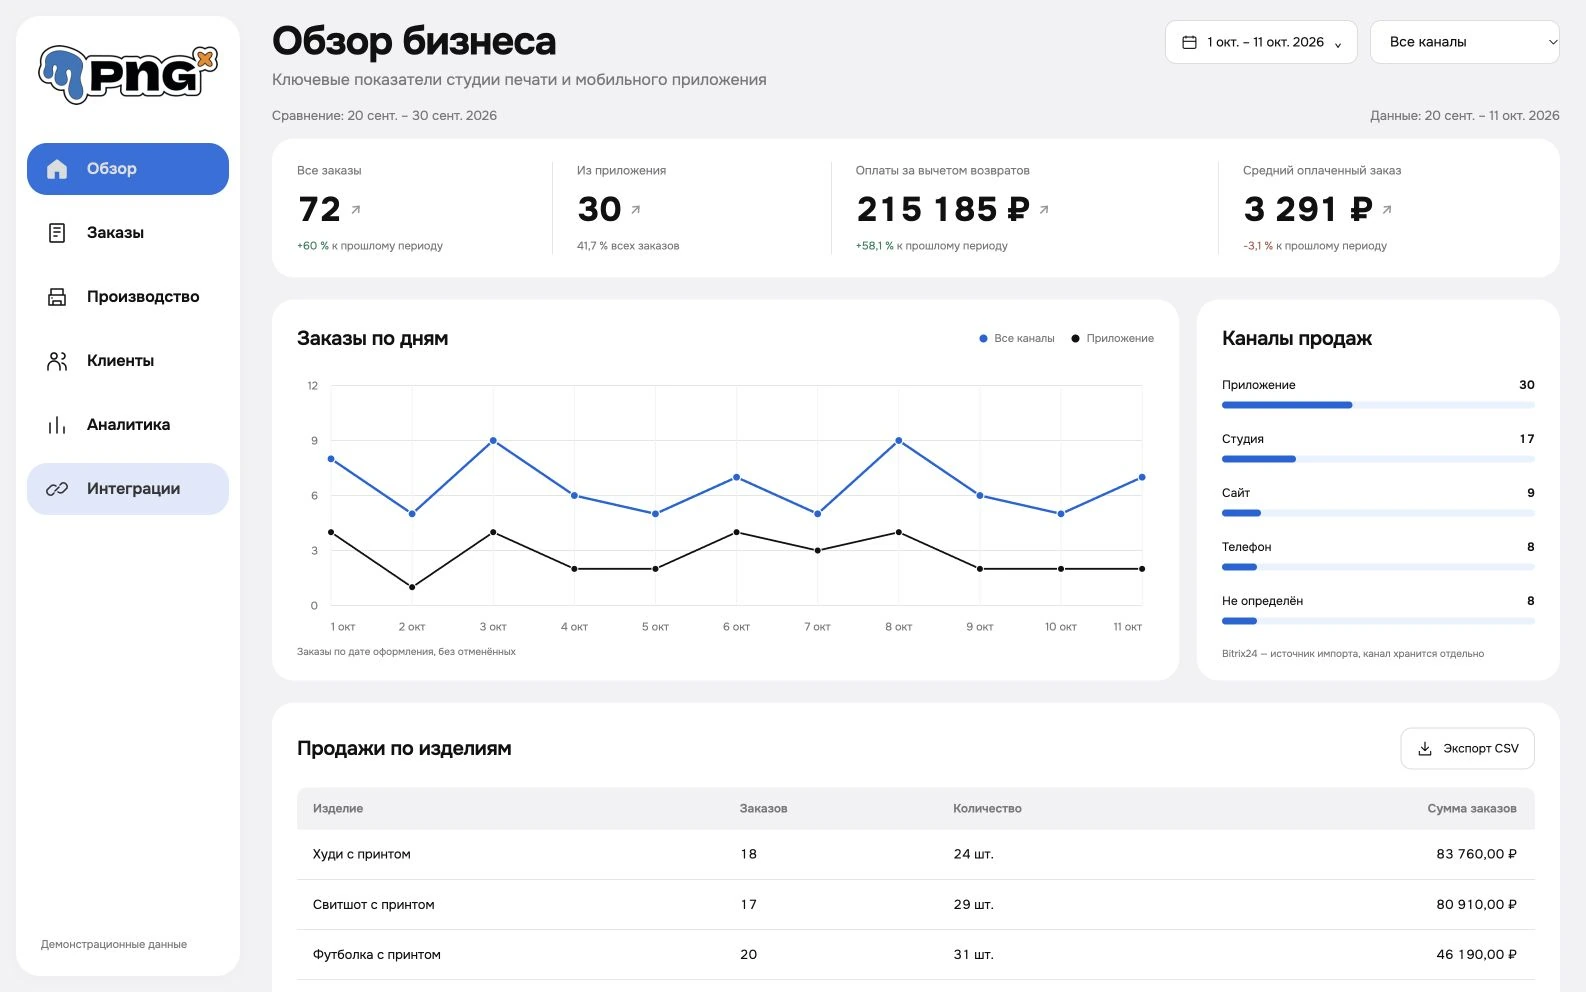
Task: Click the blue chart point above 8 окт
Action: (898, 441)
